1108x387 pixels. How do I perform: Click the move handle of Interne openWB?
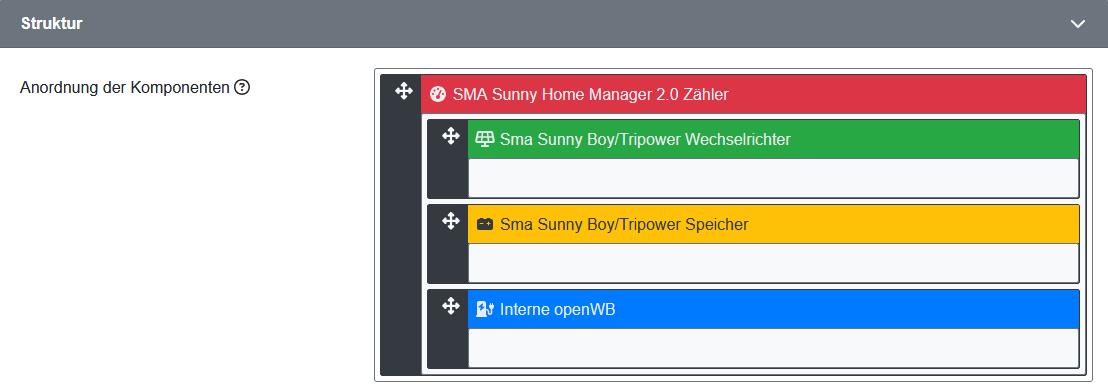(x=451, y=306)
